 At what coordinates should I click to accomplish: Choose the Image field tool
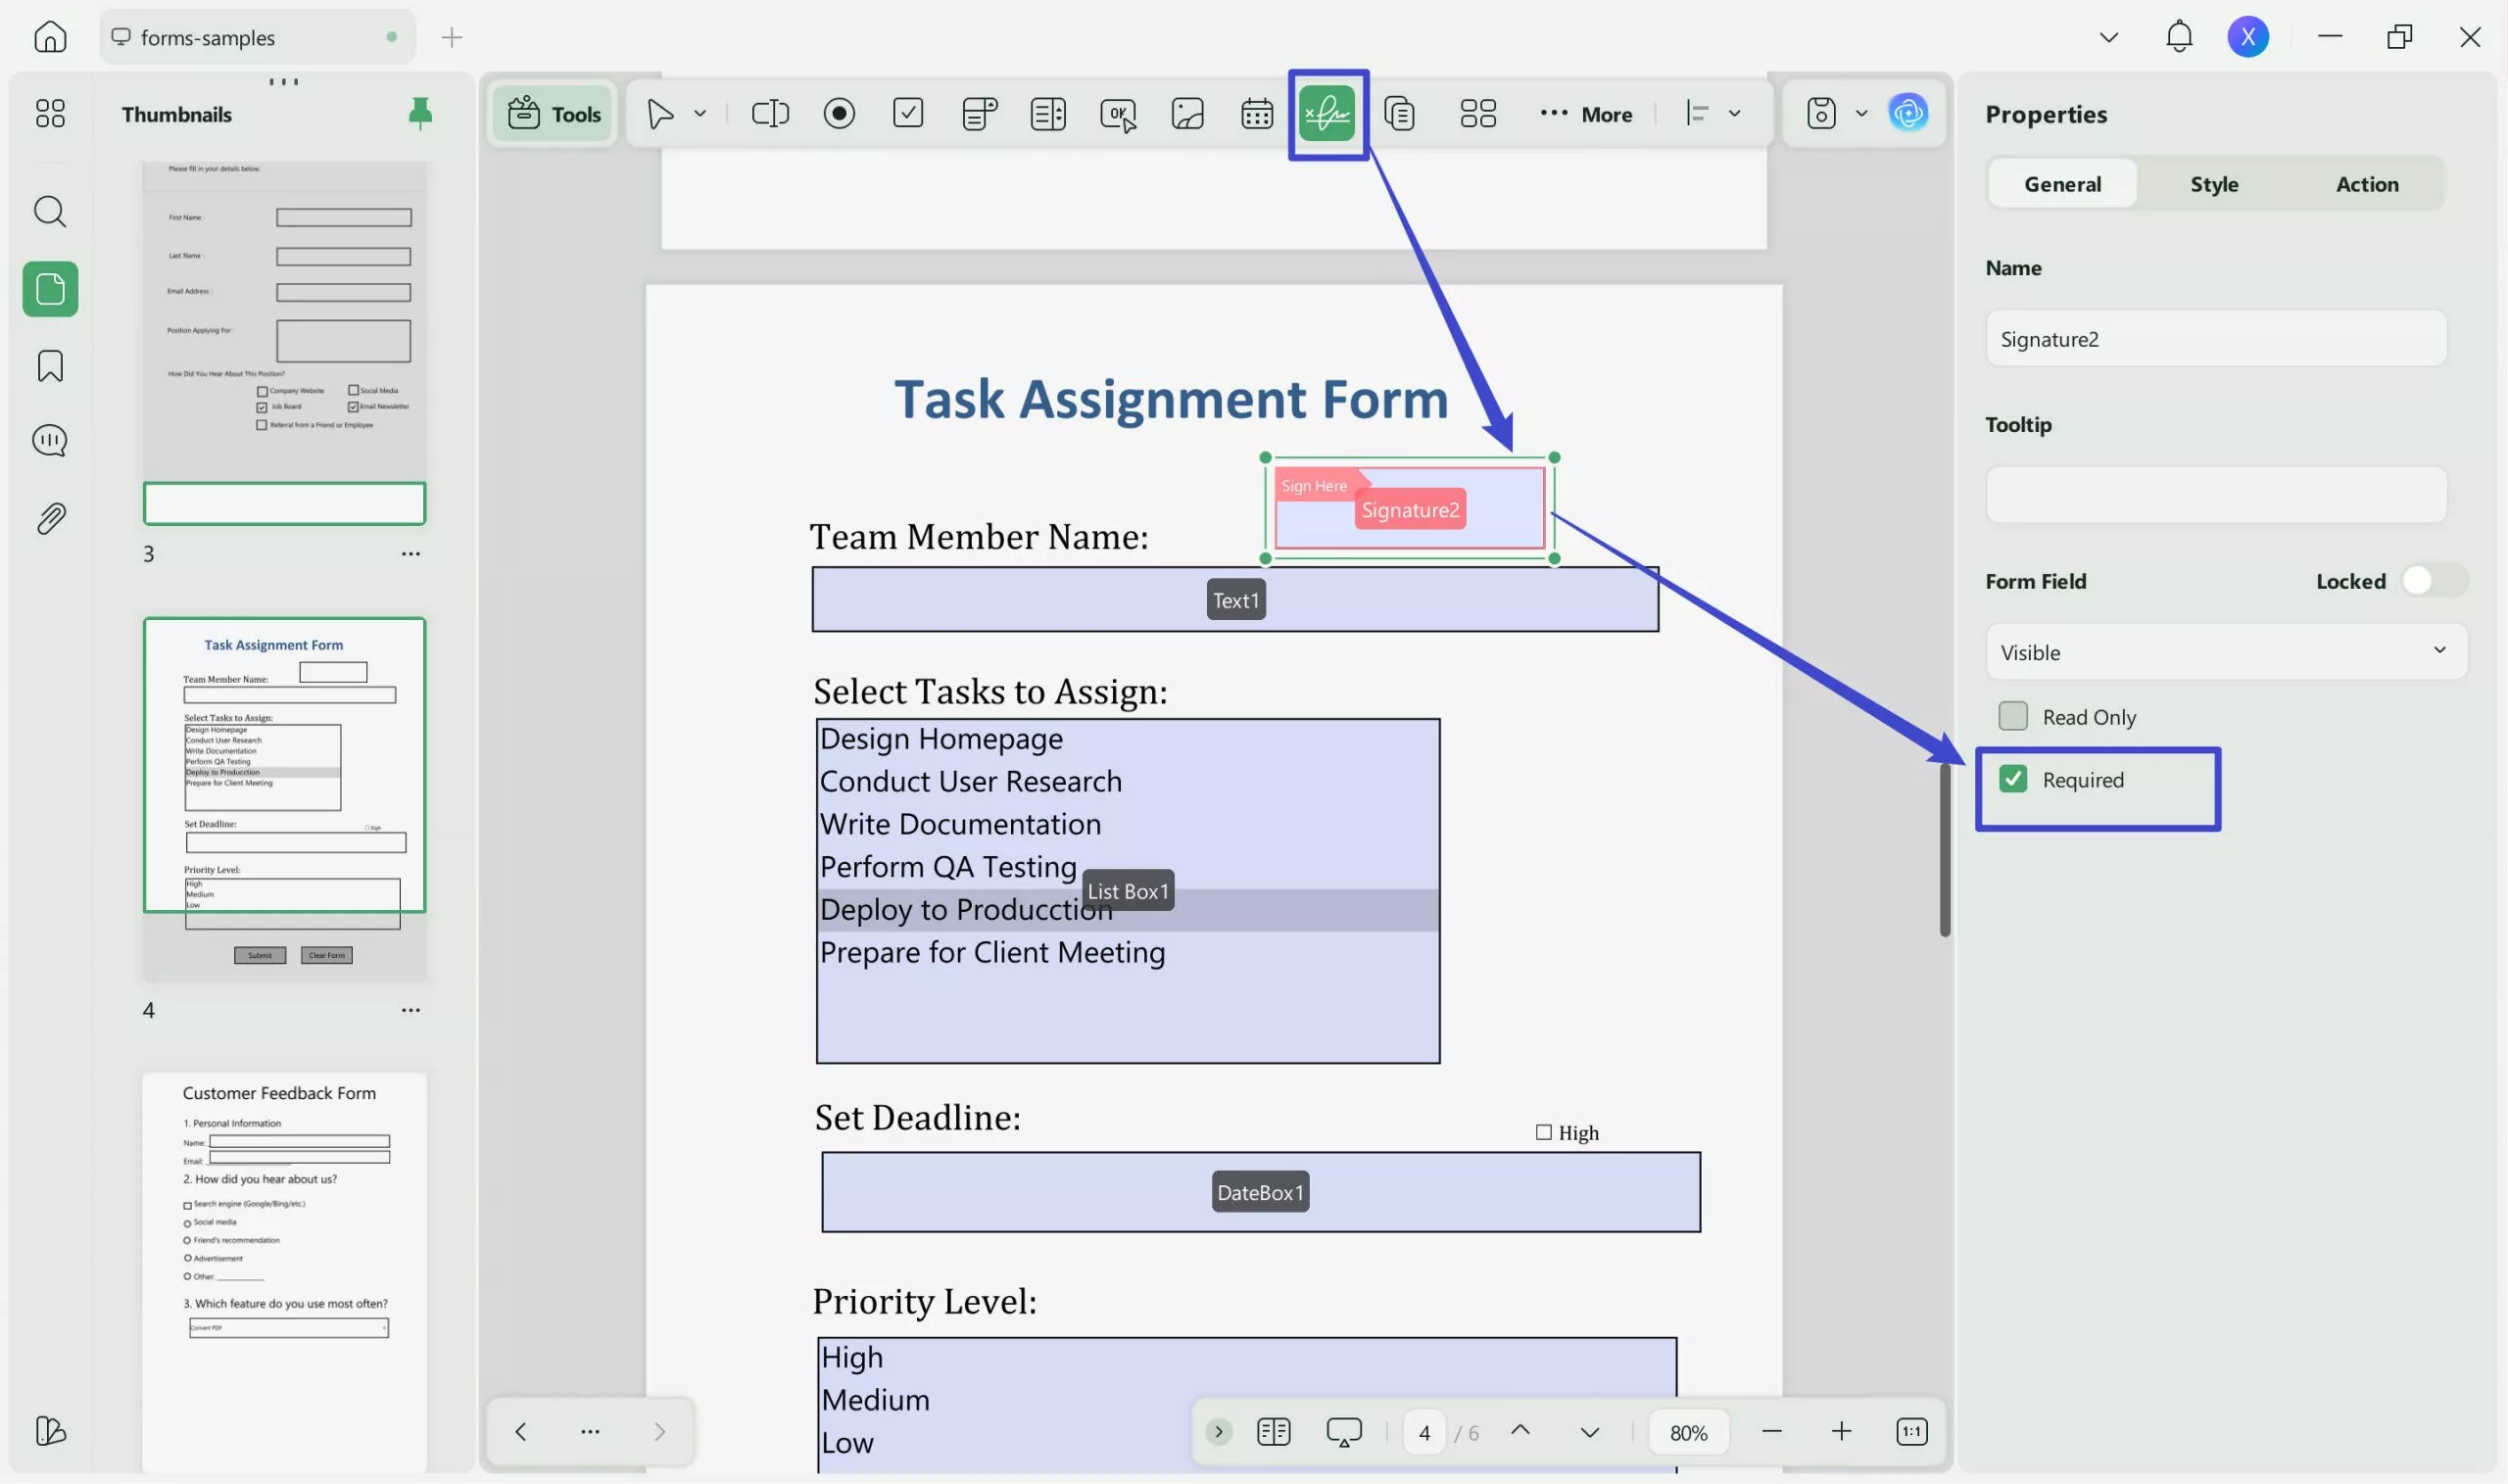click(x=1187, y=113)
